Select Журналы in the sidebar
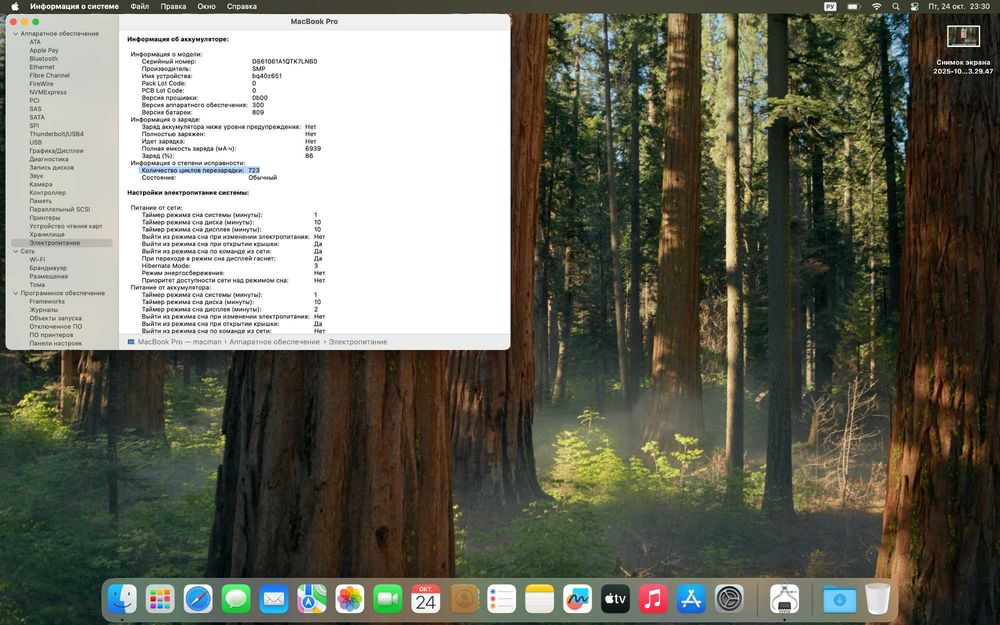 click(43, 310)
